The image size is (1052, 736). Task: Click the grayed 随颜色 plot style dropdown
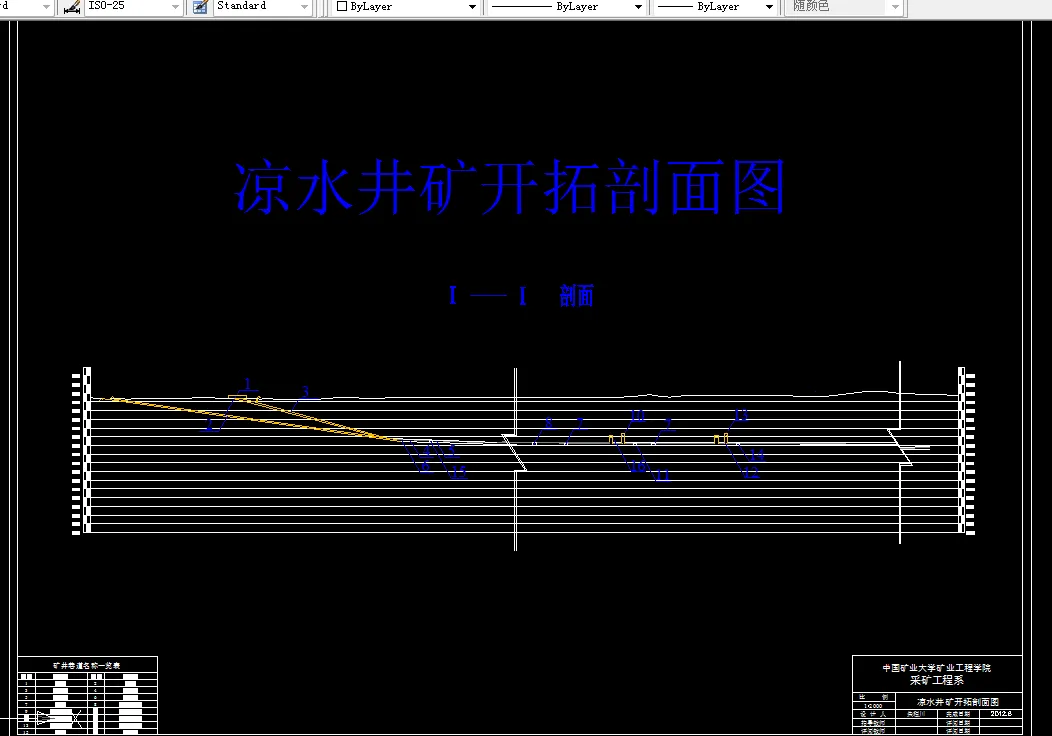[x=895, y=7]
